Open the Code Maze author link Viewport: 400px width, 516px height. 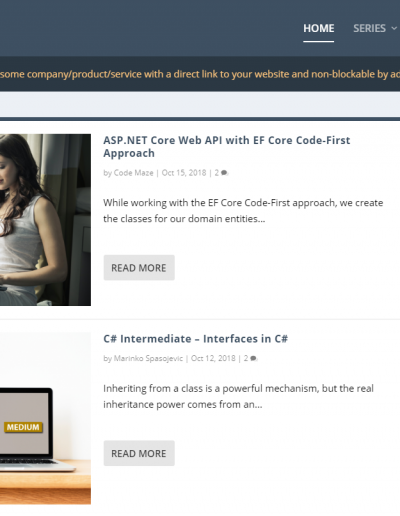point(133,173)
